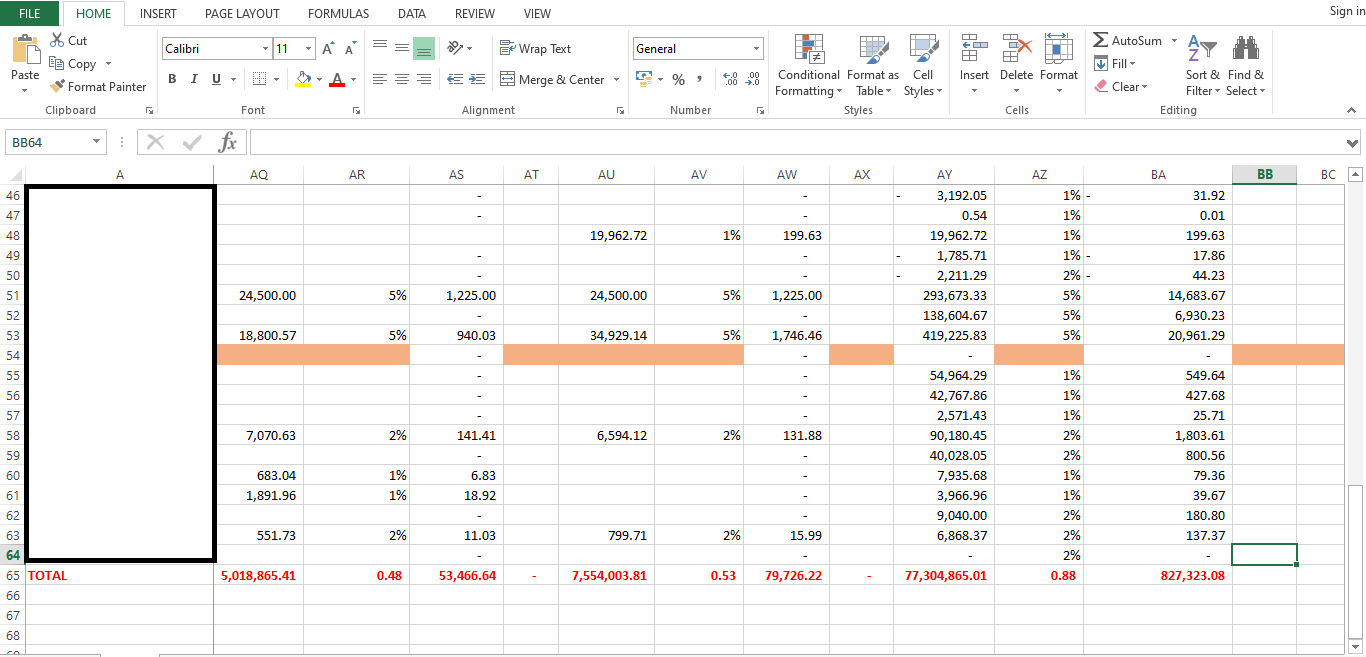Image resolution: width=1366 pixels, height=657 pixels.
Task: Switch to REVIEW tab
Action: (x=475, y=13)
